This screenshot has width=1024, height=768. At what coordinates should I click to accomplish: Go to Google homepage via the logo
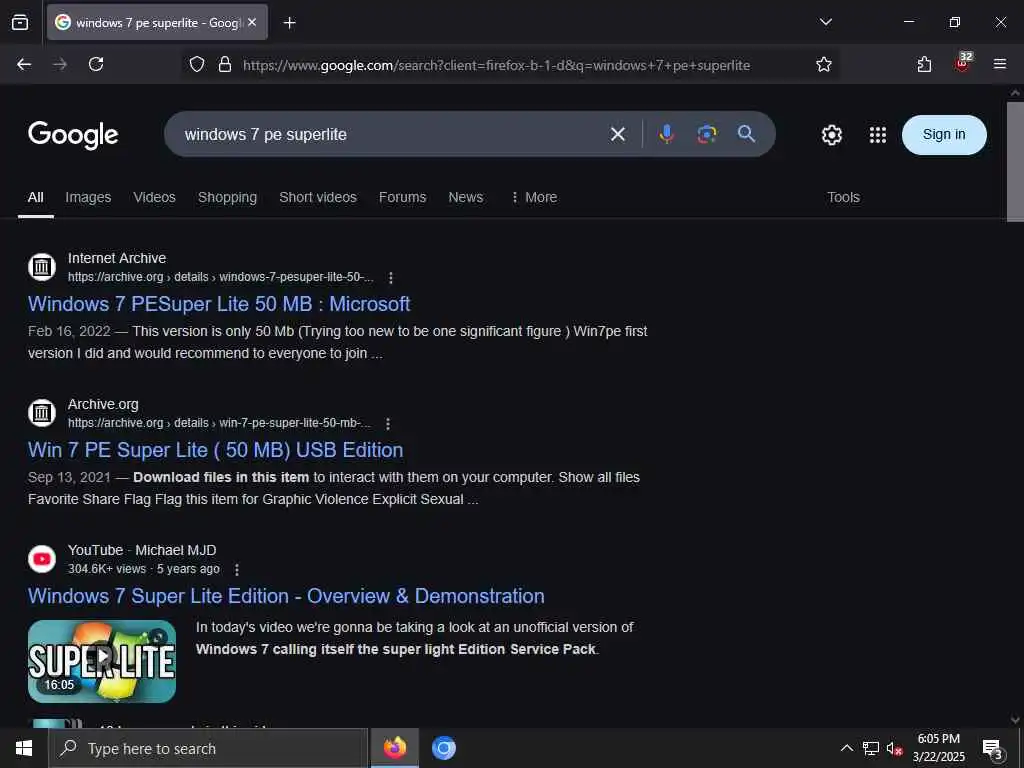click(x=73, y=135)
